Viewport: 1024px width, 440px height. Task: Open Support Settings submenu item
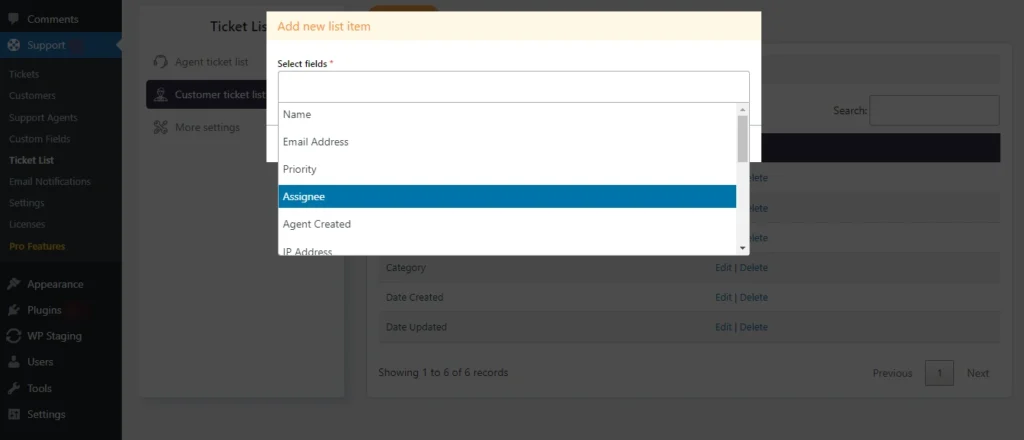coord(27,203)
